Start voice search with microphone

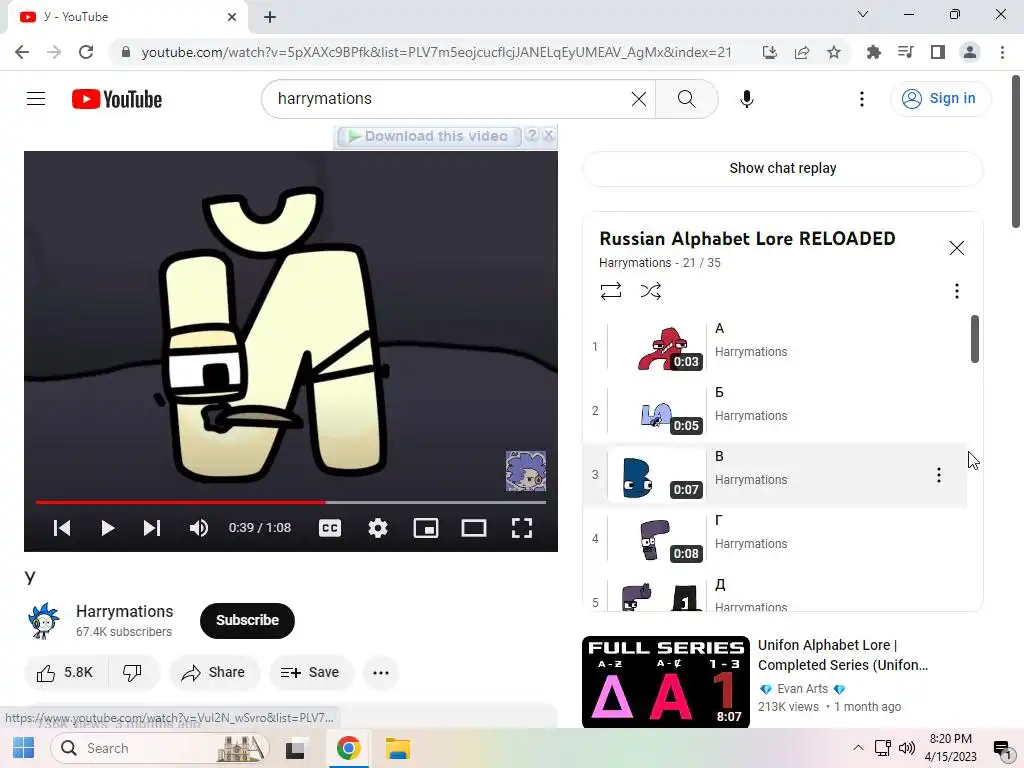tap(746, 99)
